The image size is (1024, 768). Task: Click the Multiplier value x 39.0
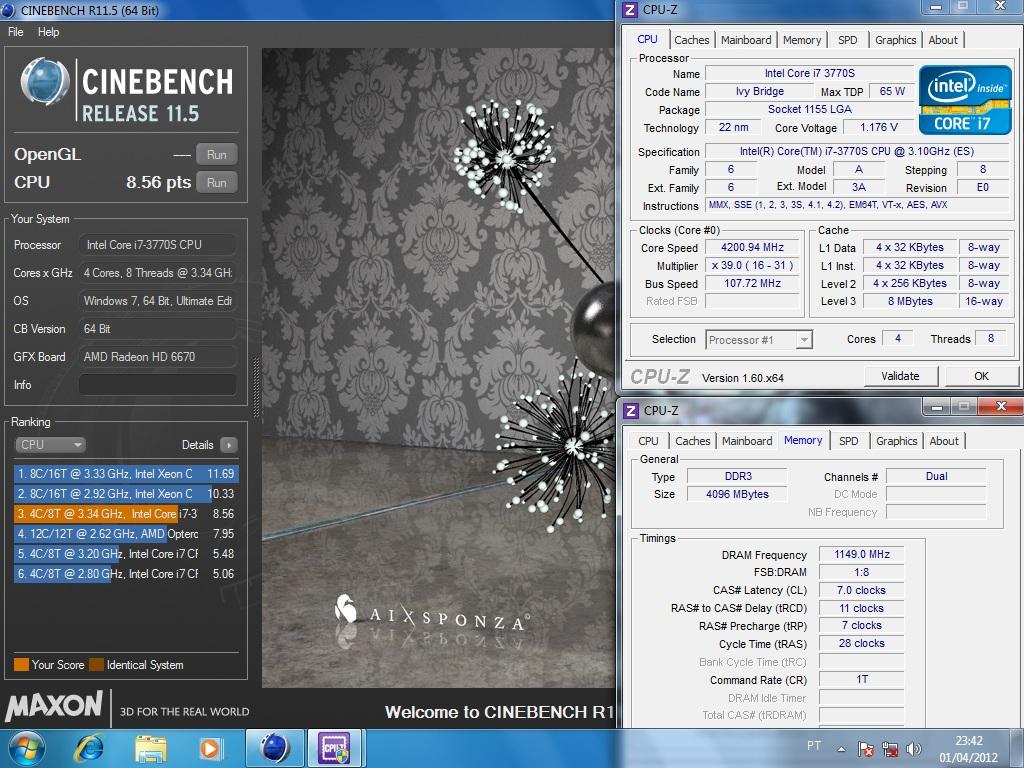[x=752, y=266]
